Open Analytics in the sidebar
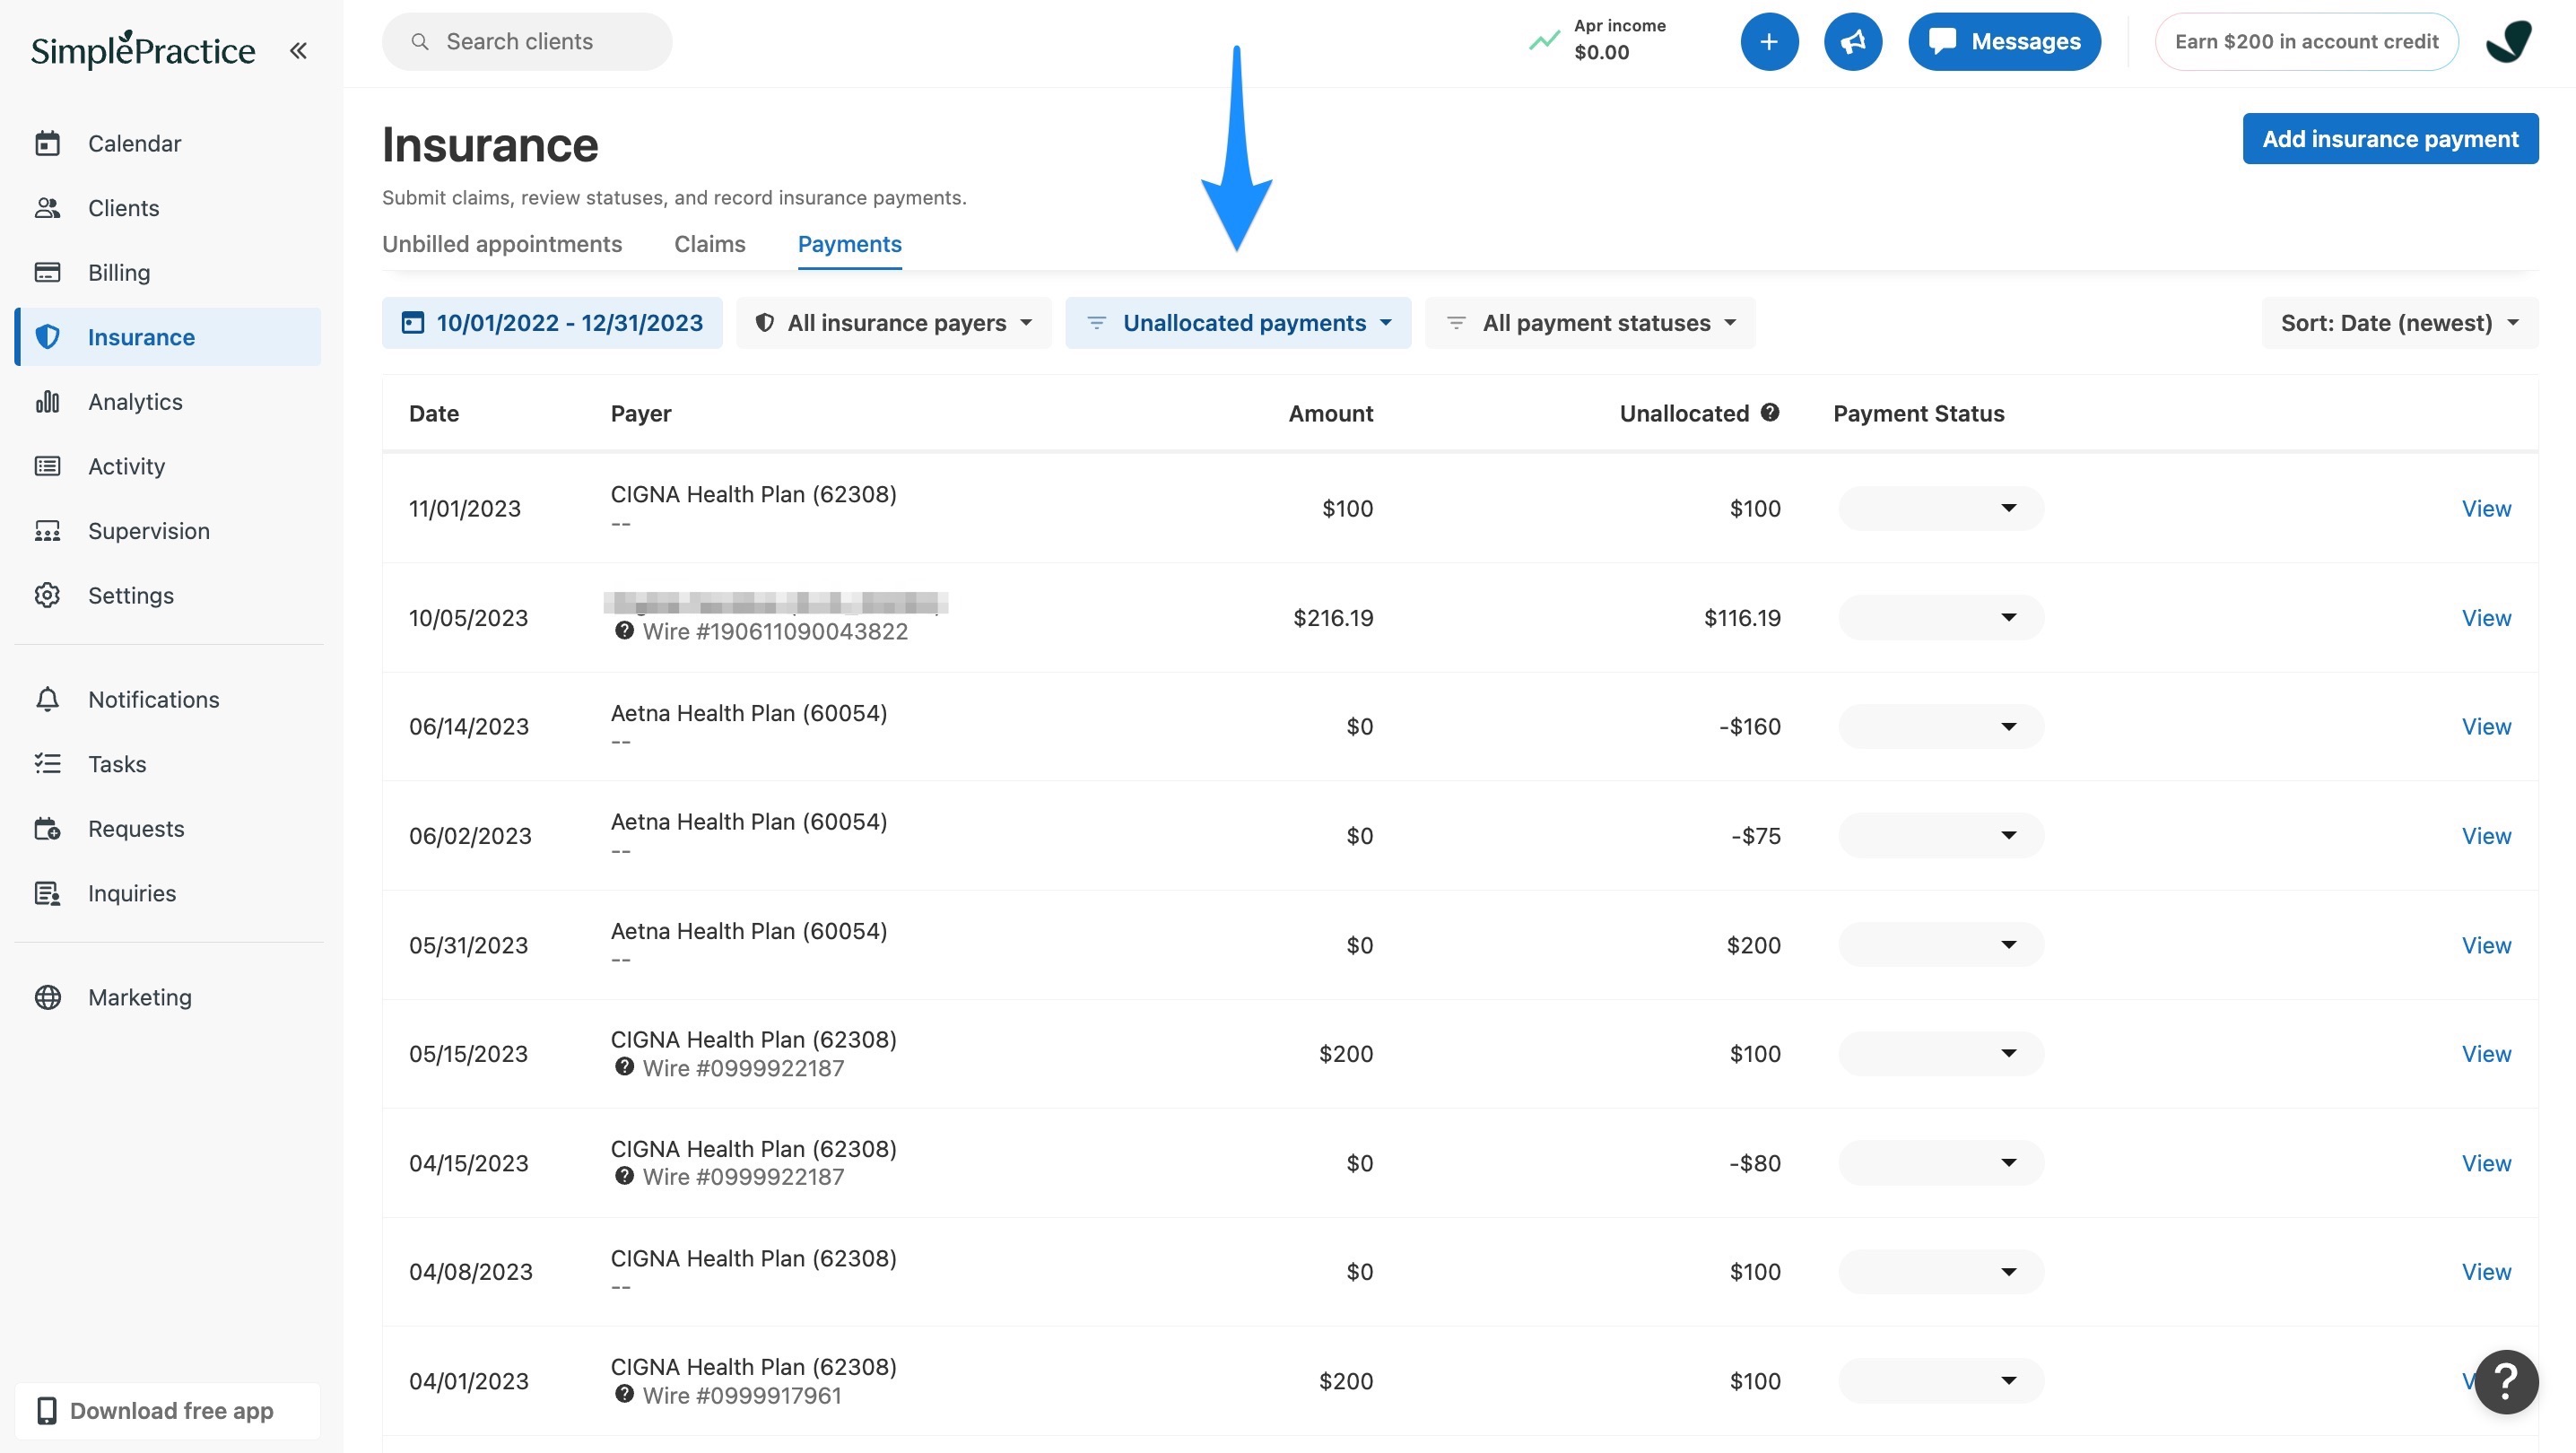2576x1453 pixels. pyautogui.click(x=168, y=401)
